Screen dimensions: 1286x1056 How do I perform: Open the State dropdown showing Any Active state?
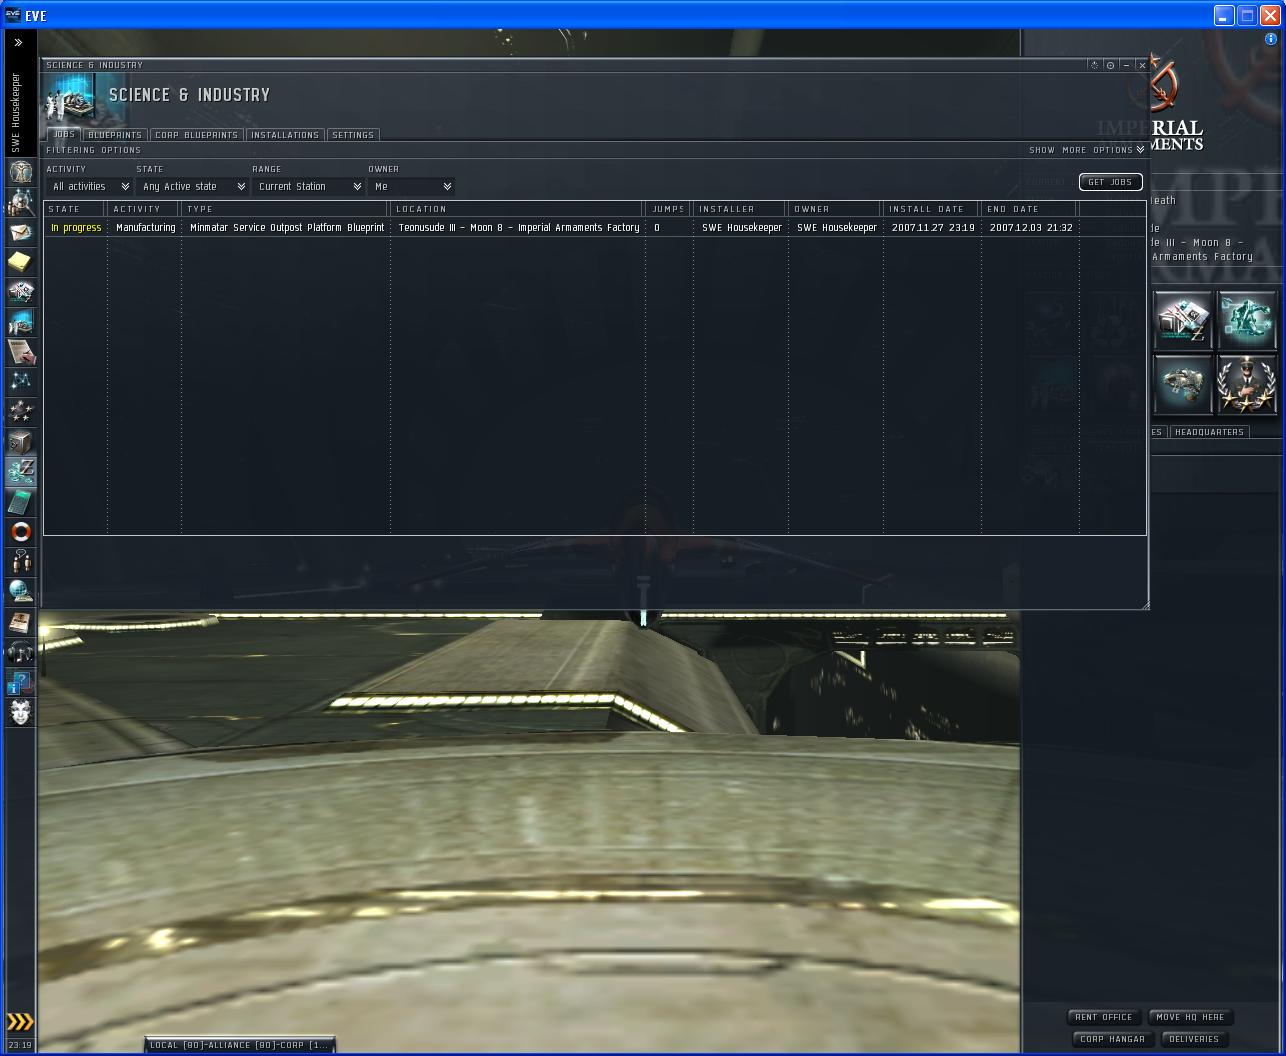point(192,187)
